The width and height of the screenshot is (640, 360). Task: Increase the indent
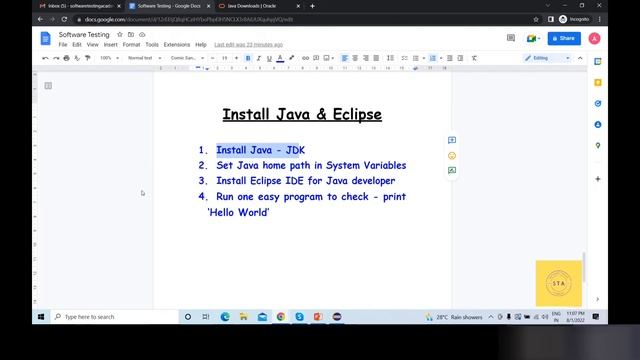point(460,58)
